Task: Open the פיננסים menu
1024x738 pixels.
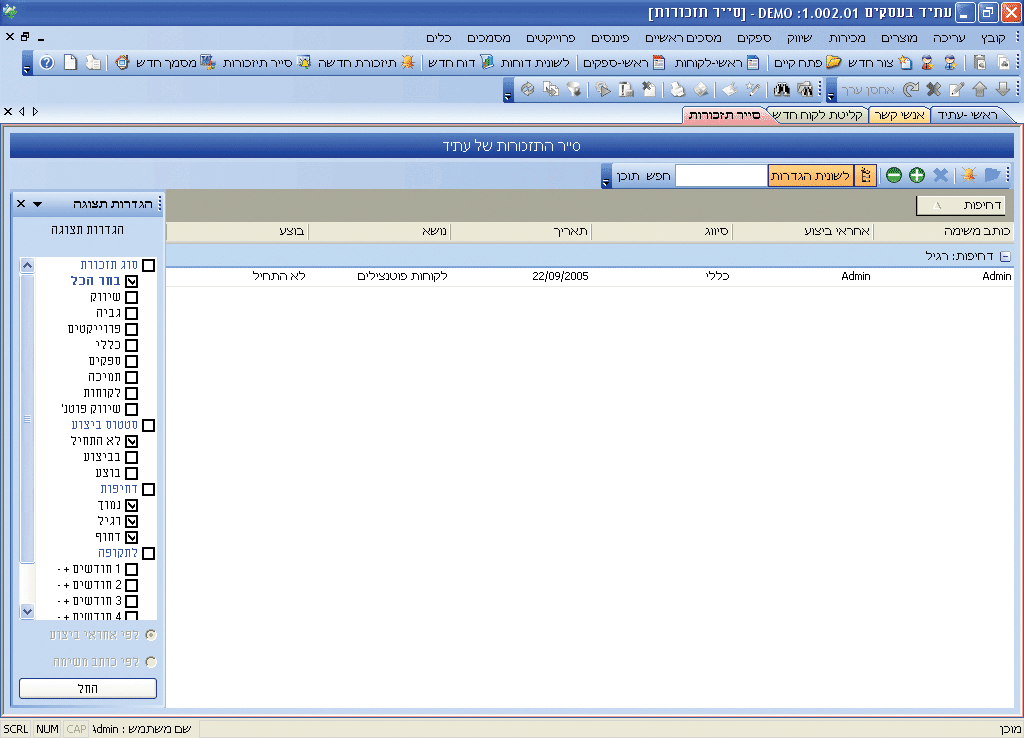Action: tap(610, 38)
